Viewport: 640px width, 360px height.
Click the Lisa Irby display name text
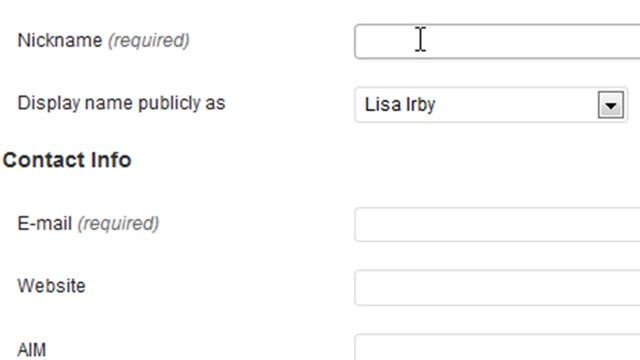(x=400, y=105)
